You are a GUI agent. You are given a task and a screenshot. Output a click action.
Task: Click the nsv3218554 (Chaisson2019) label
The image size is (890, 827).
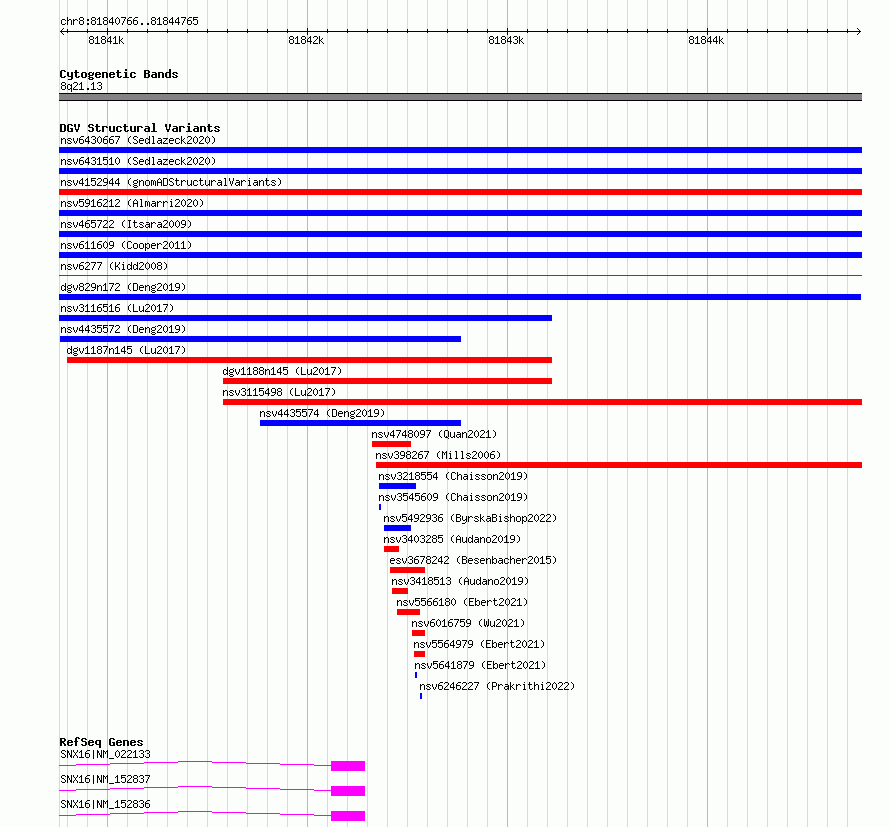(453, 476)
